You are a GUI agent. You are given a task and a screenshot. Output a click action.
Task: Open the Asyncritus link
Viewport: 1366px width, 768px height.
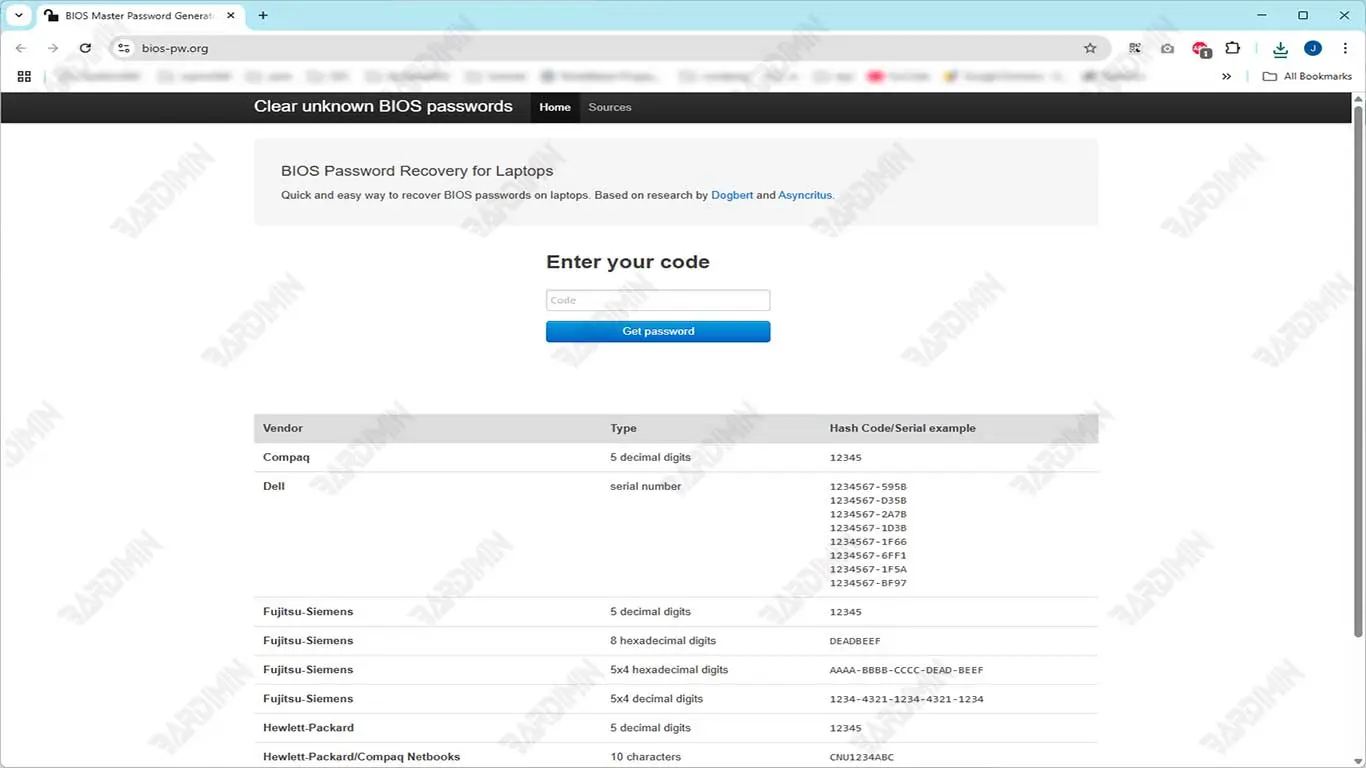[x=804, y=195]
